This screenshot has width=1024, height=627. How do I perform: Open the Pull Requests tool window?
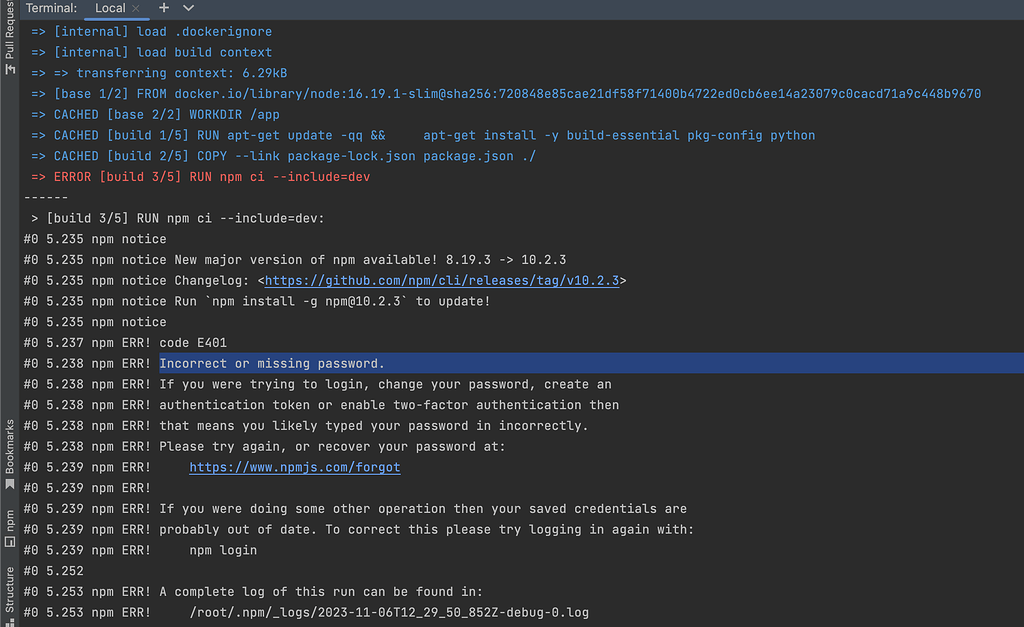coord(10,40)
